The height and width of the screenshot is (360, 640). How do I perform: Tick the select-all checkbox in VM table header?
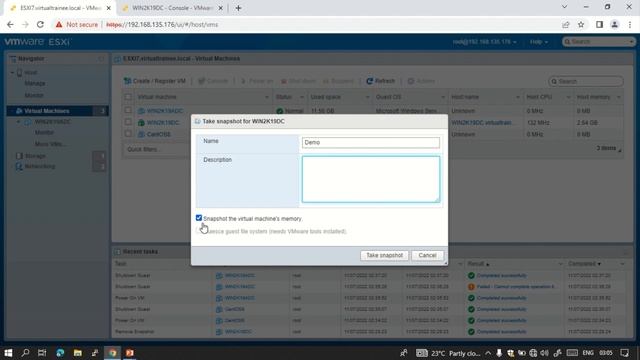pyautogui.click(x=128, y=97)
